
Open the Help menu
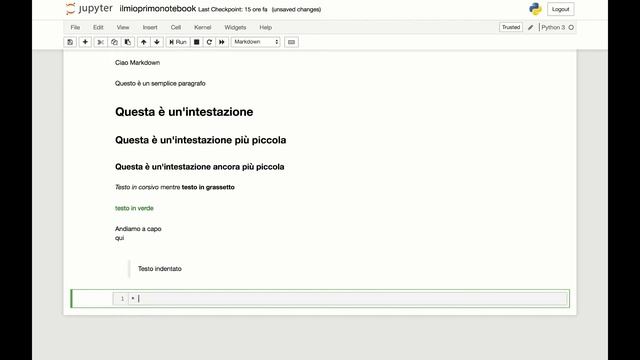[x=265, y=27]
